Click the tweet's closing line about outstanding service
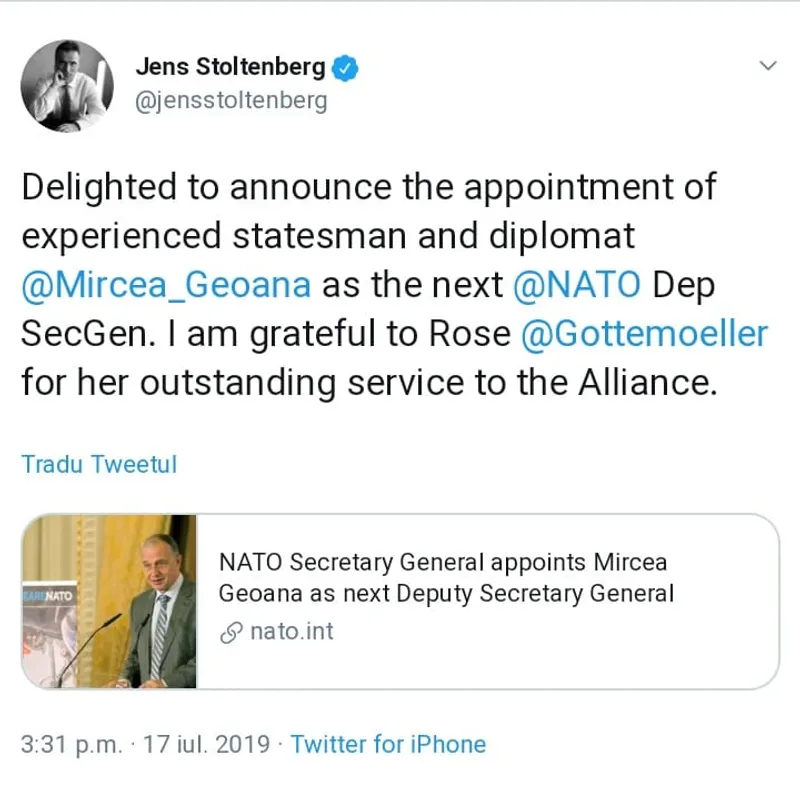Viewport: 800px width, 788px height. 369,383
